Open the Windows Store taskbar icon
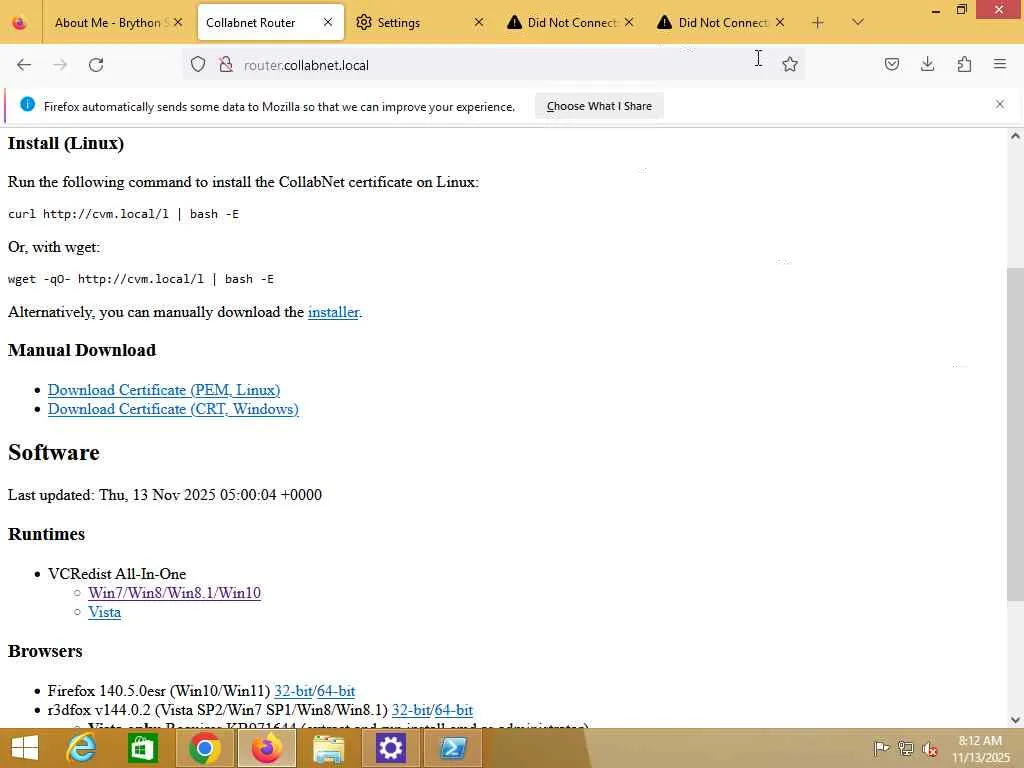Image resolution: width=1024 pixels, height=768 pixels. (x=143, y=748)
